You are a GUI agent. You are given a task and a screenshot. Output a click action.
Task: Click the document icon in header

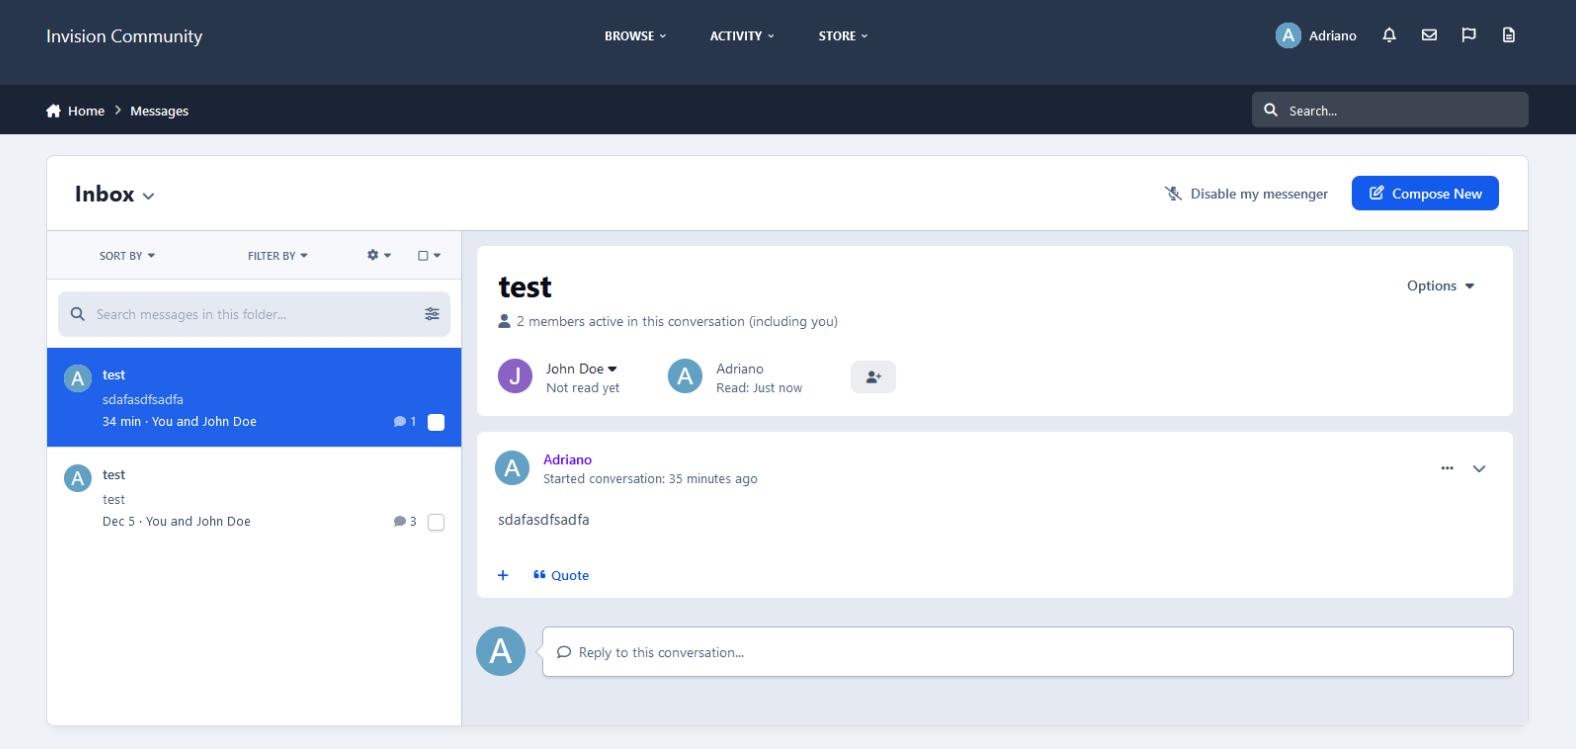pyautogui.click(x=1508, y=35)
